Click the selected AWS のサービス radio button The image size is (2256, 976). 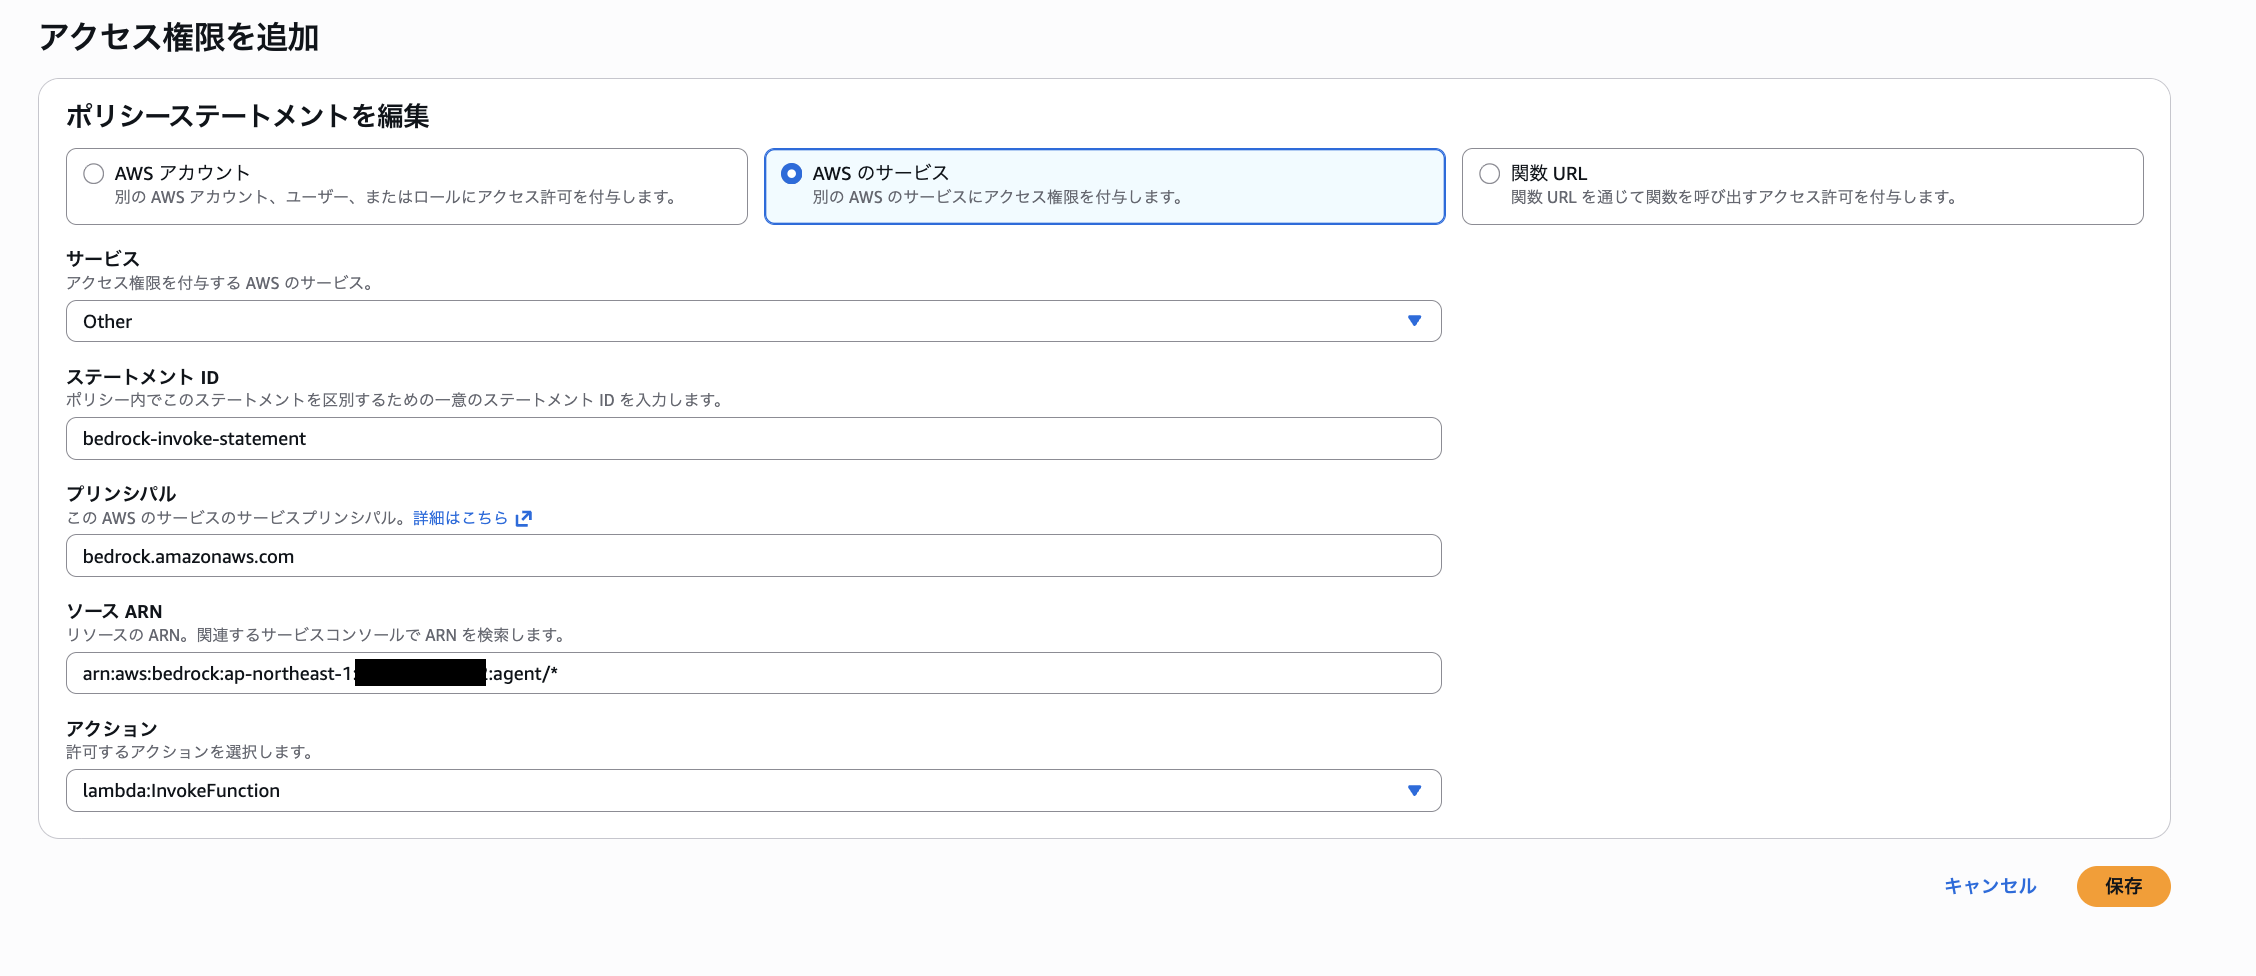coord(791,172)
